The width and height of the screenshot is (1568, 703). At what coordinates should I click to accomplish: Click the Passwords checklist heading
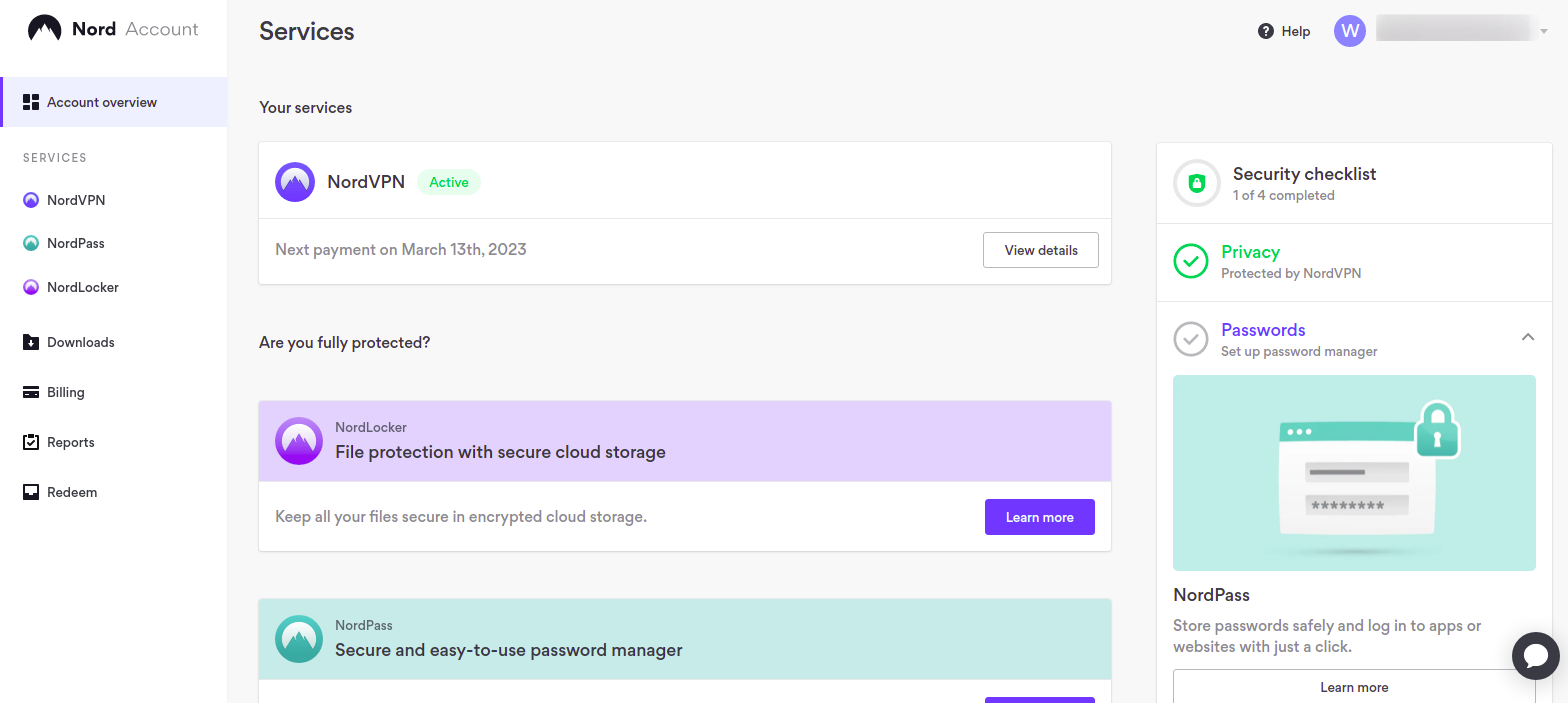point(1263,330)
